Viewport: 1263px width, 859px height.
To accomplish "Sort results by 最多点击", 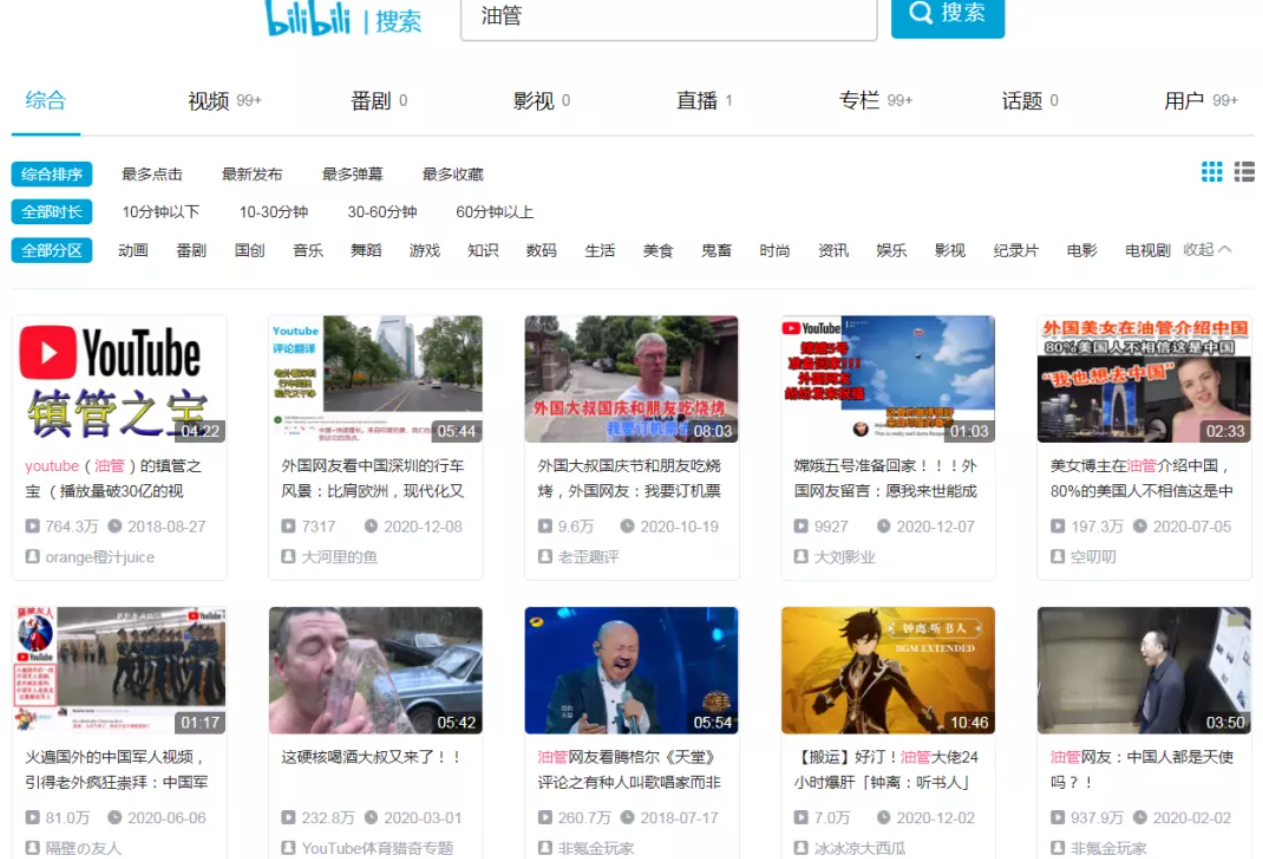I will 152,174.
